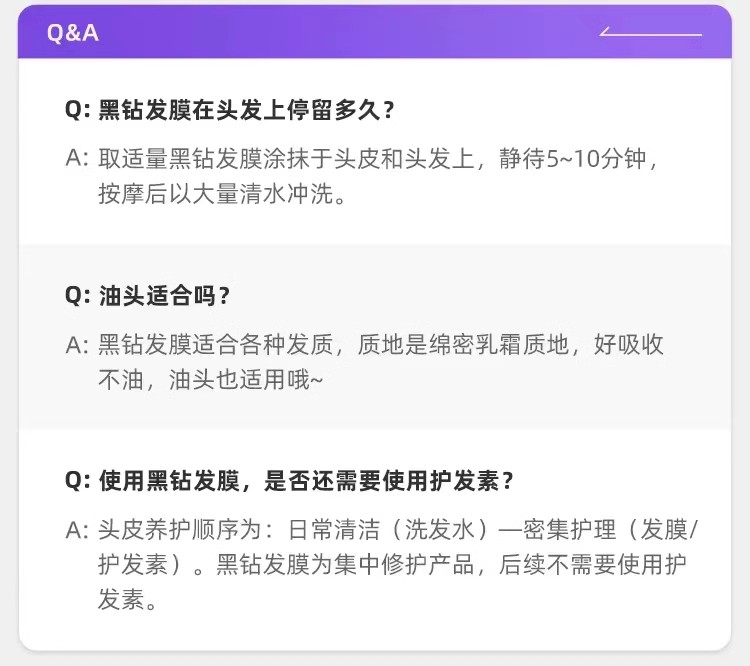Image resolution: width=750 pixels, height=666 pixels.
Task: Click the first 'A:' answer marker
Action: click(x=77, y=158)
